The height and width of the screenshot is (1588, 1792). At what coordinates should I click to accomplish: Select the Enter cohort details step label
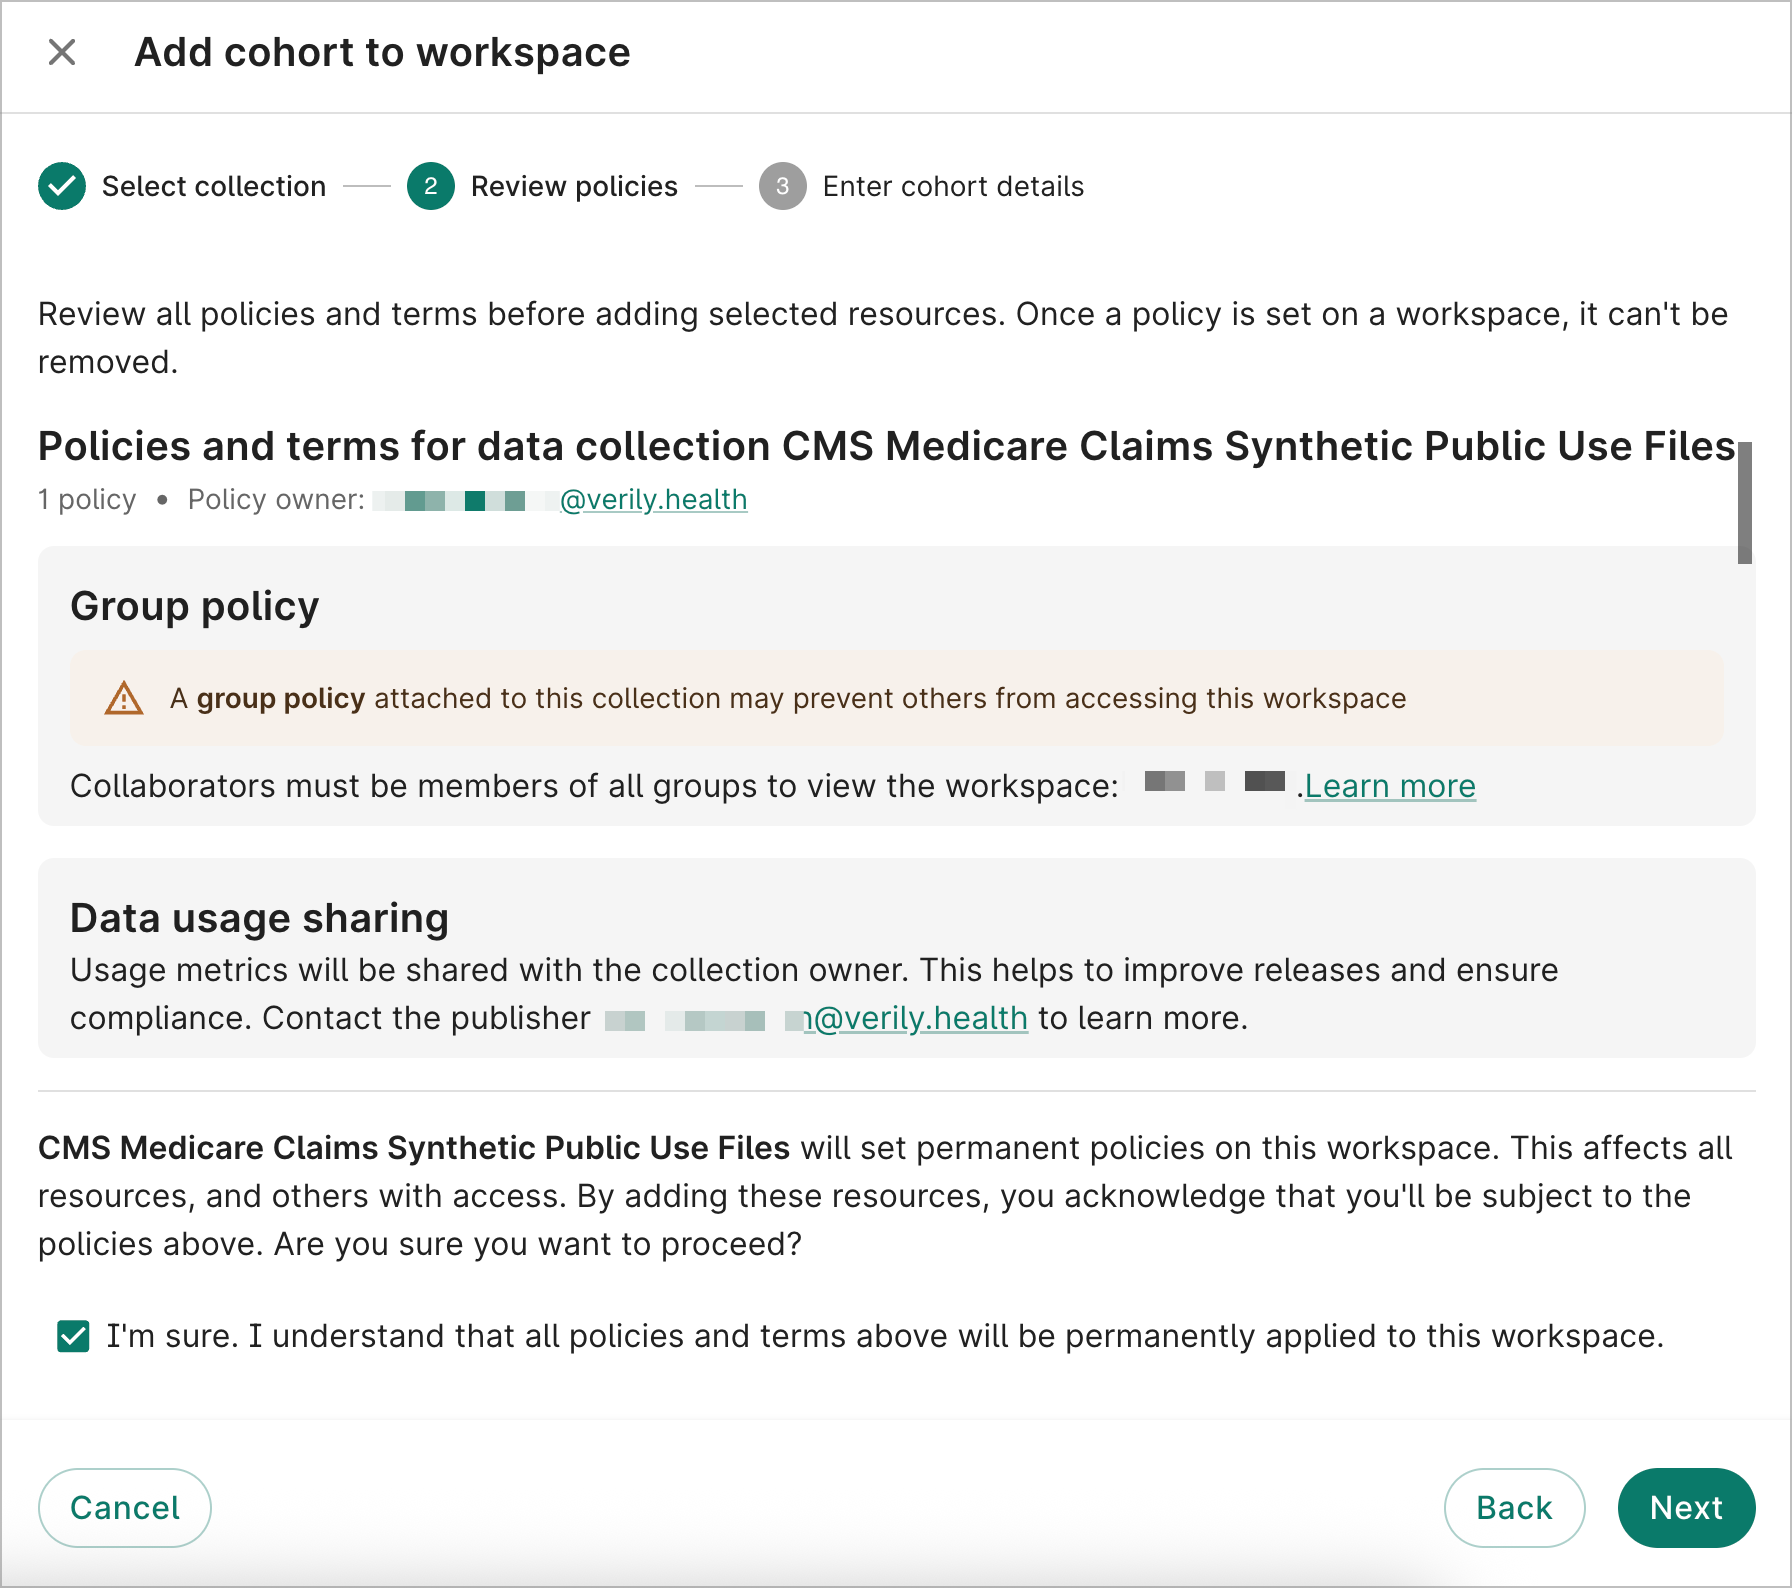click(952, 186)
